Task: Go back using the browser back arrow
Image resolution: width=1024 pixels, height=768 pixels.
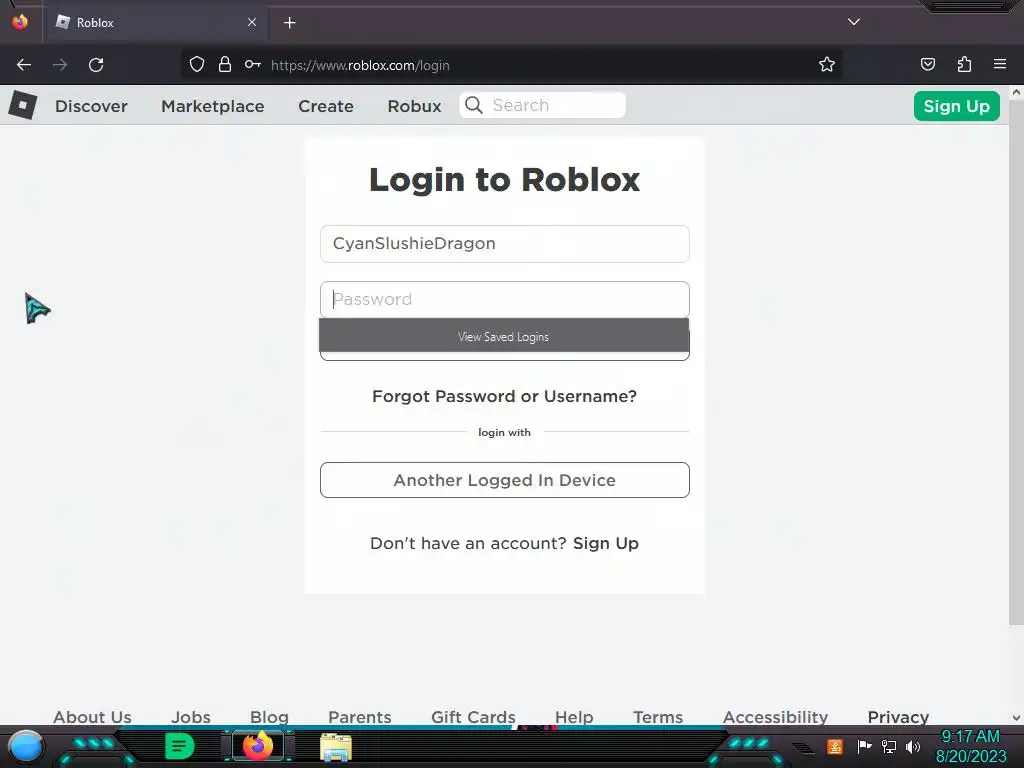Action: coord(24,65)
